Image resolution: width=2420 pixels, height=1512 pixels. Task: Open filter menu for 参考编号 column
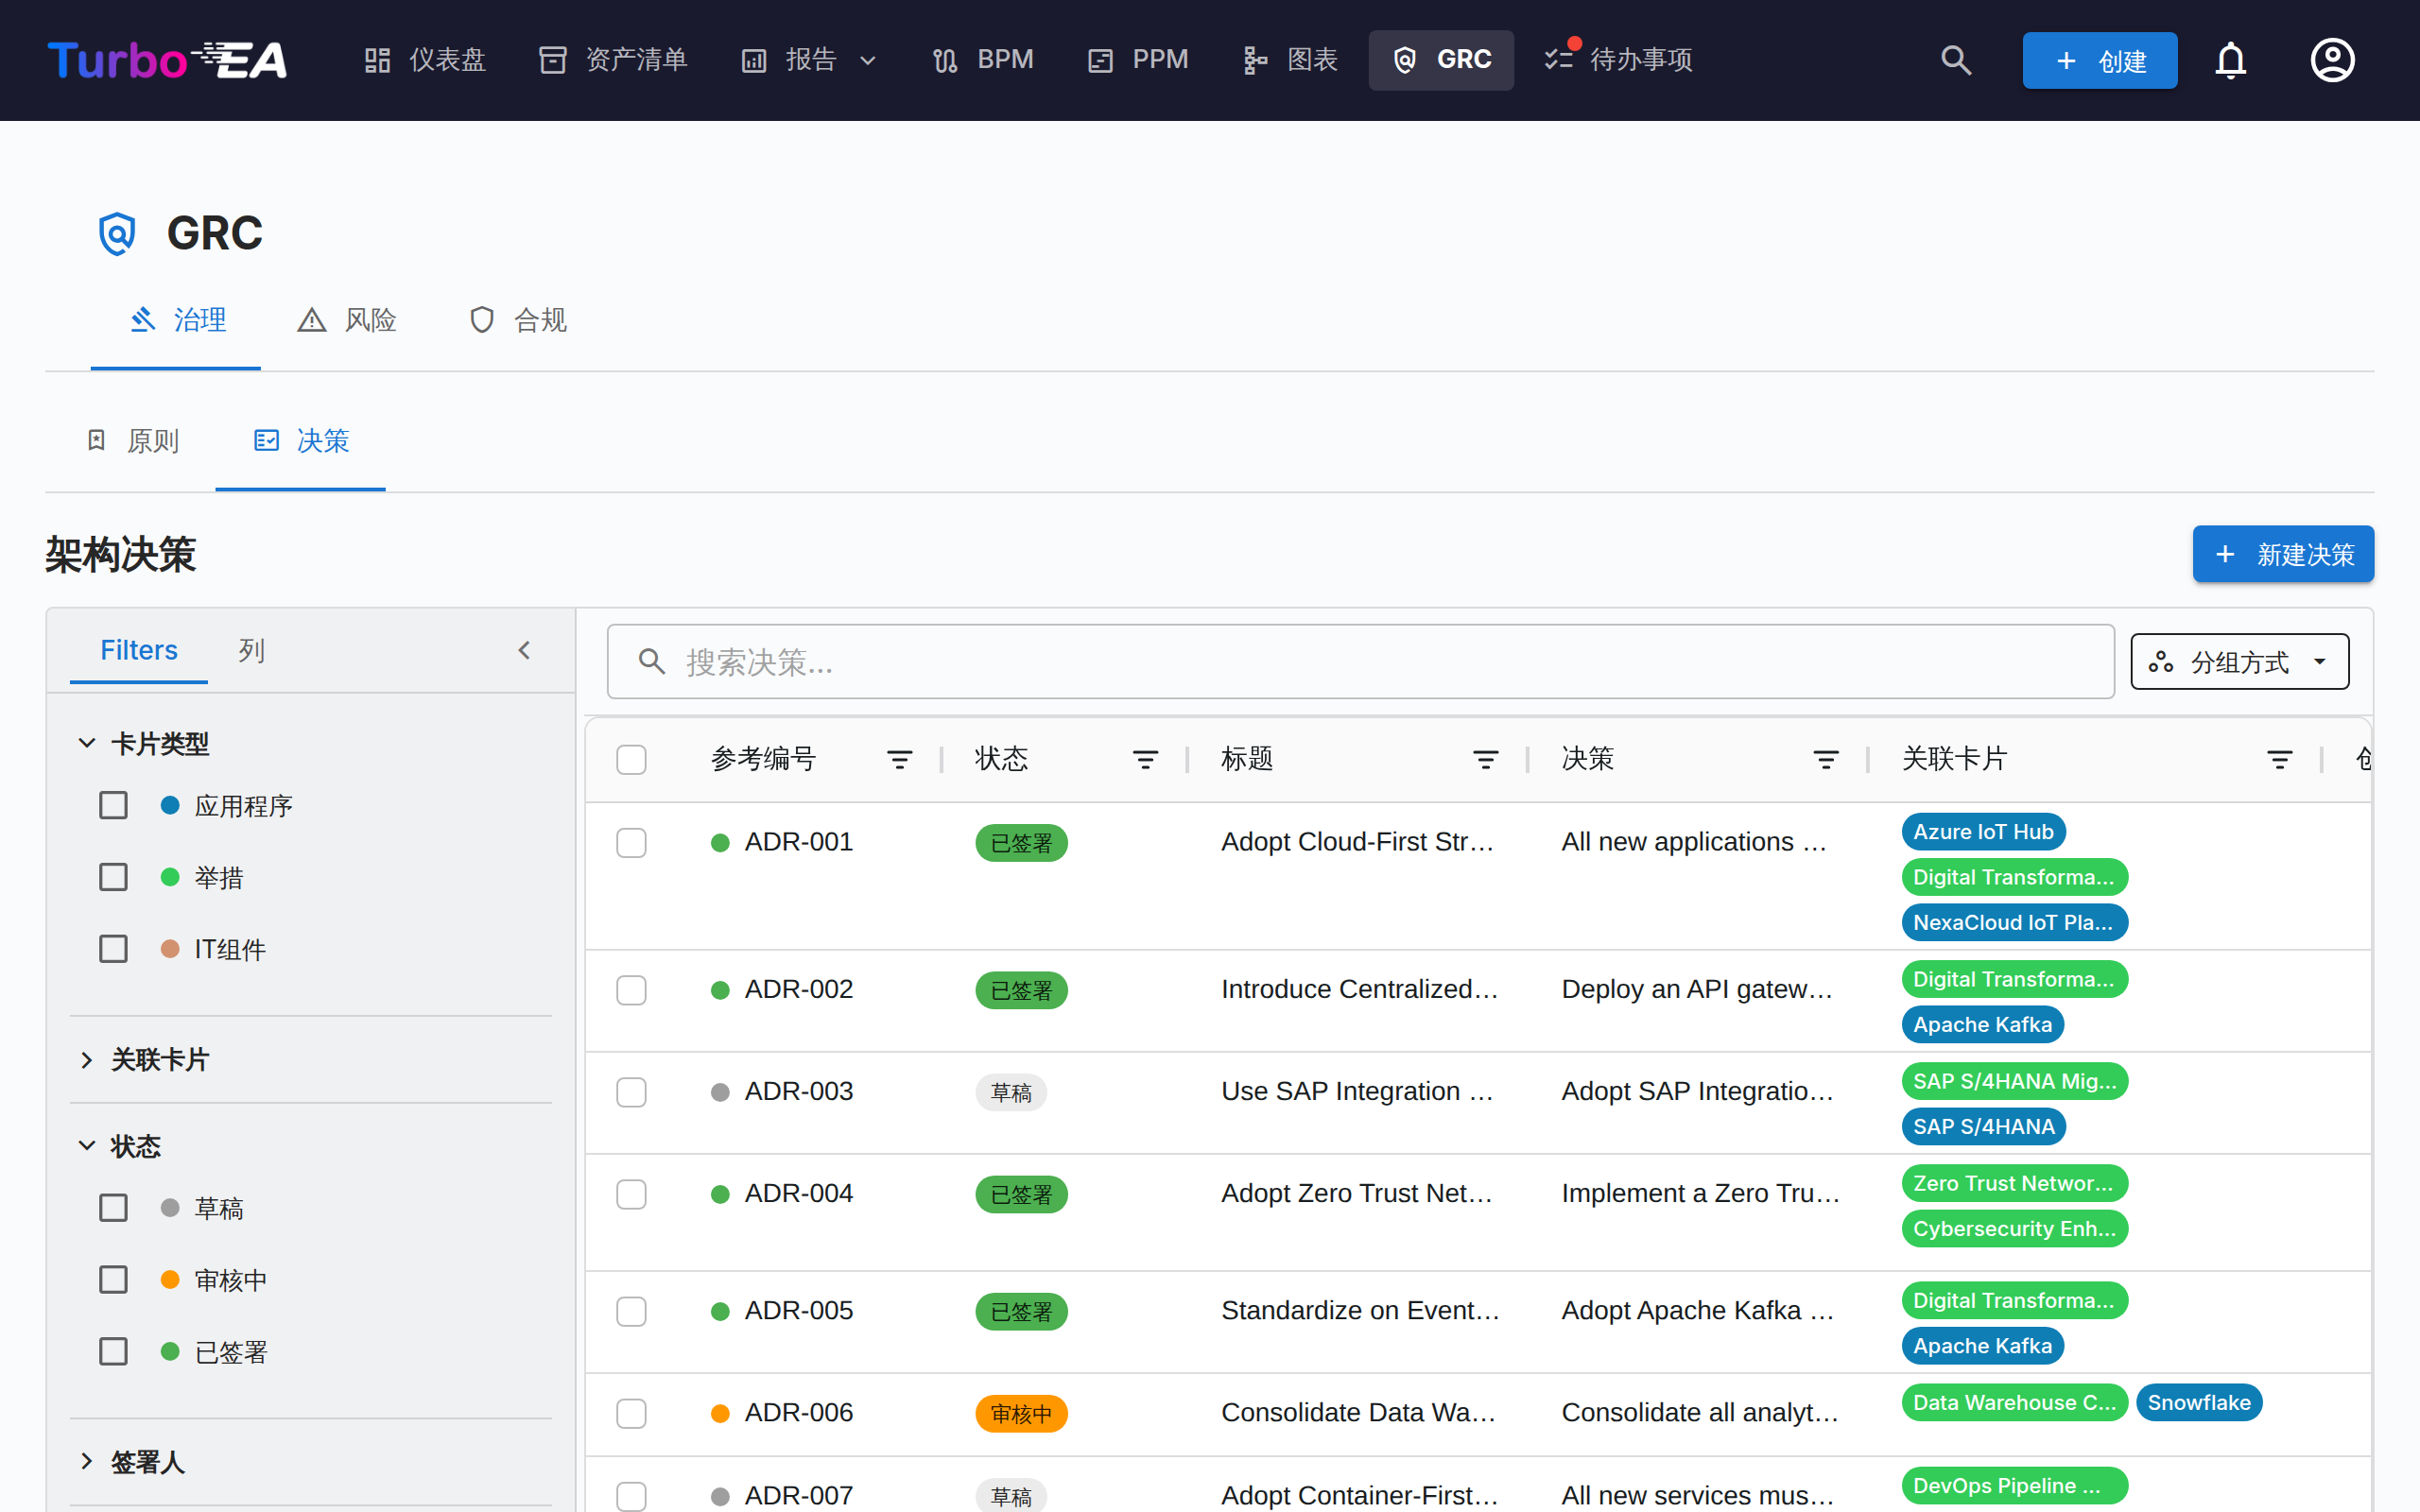pos(899,760)
